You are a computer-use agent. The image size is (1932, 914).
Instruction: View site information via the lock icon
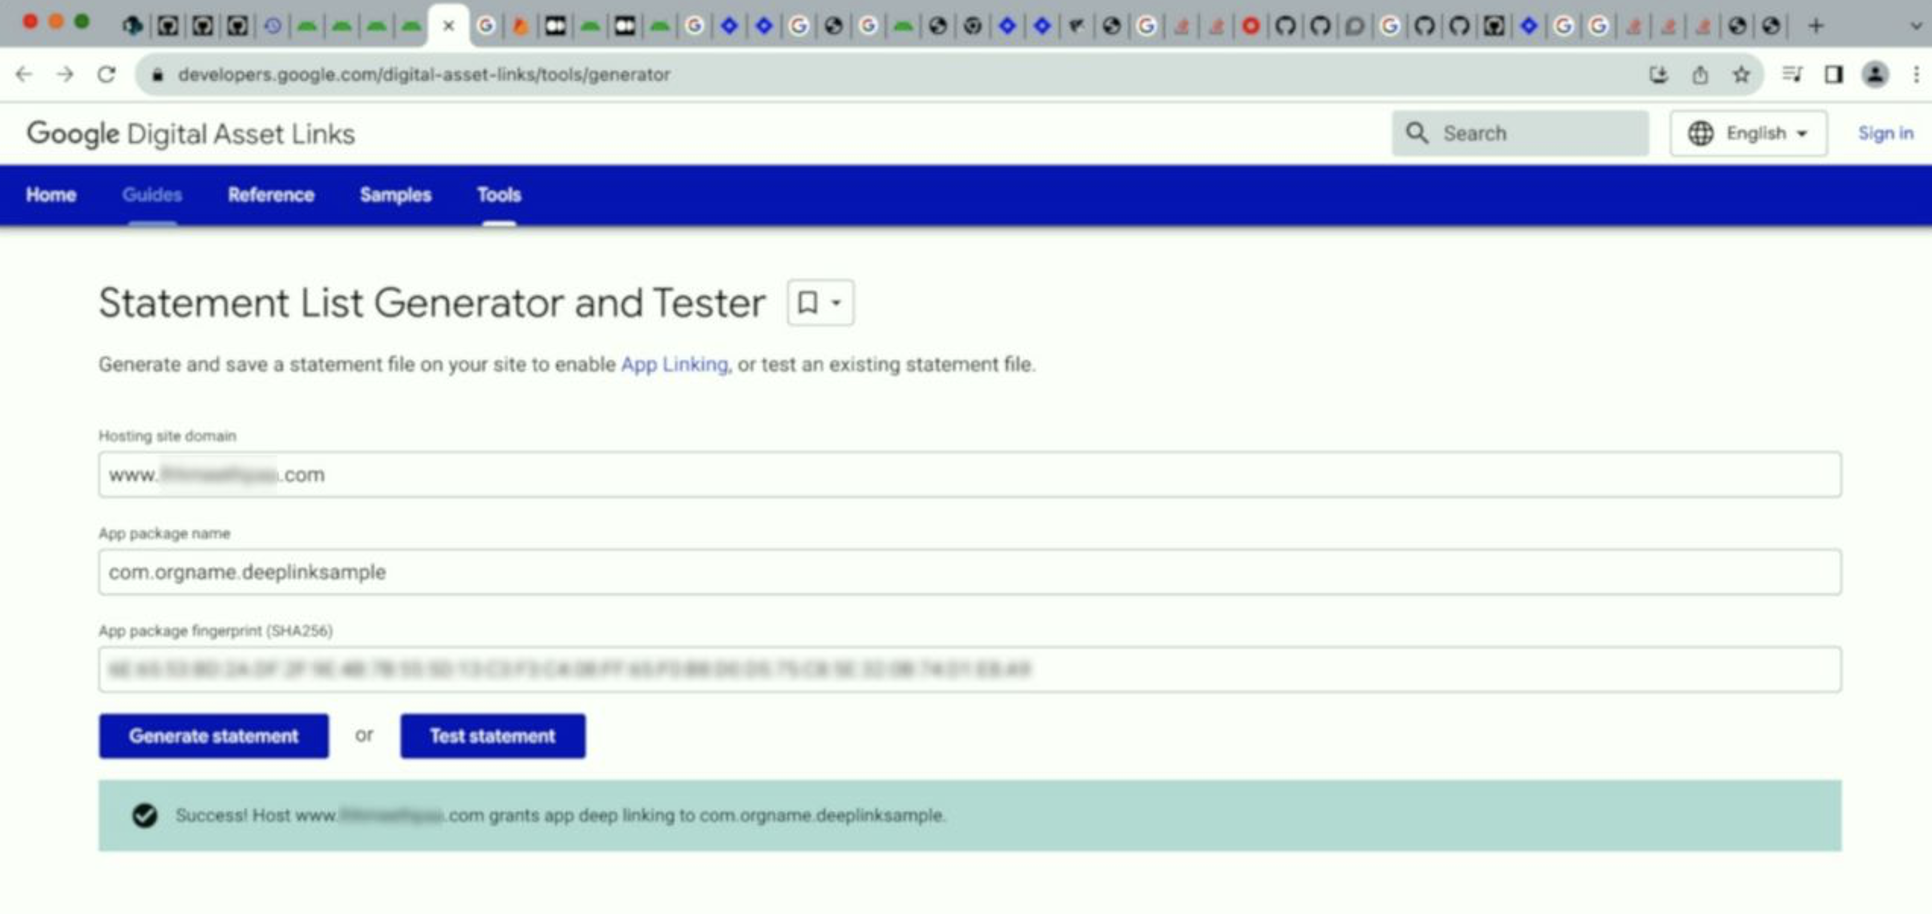pyautogui.click(x=157, y=75)
